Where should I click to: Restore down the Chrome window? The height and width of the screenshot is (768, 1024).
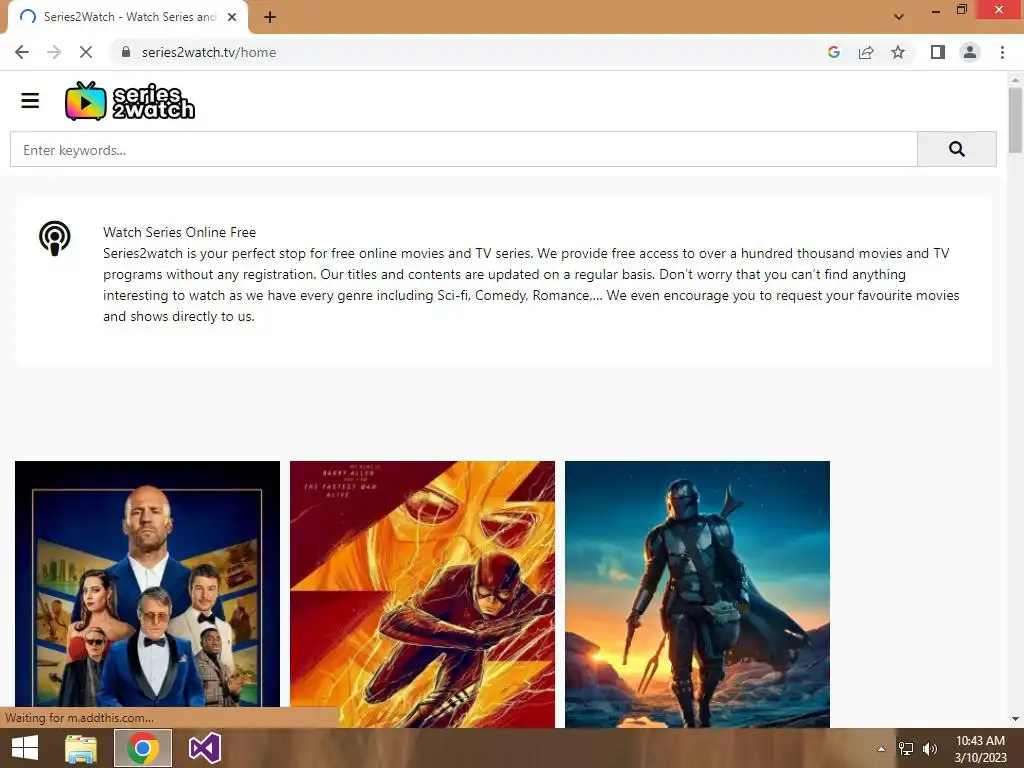(x=961, y=9)
